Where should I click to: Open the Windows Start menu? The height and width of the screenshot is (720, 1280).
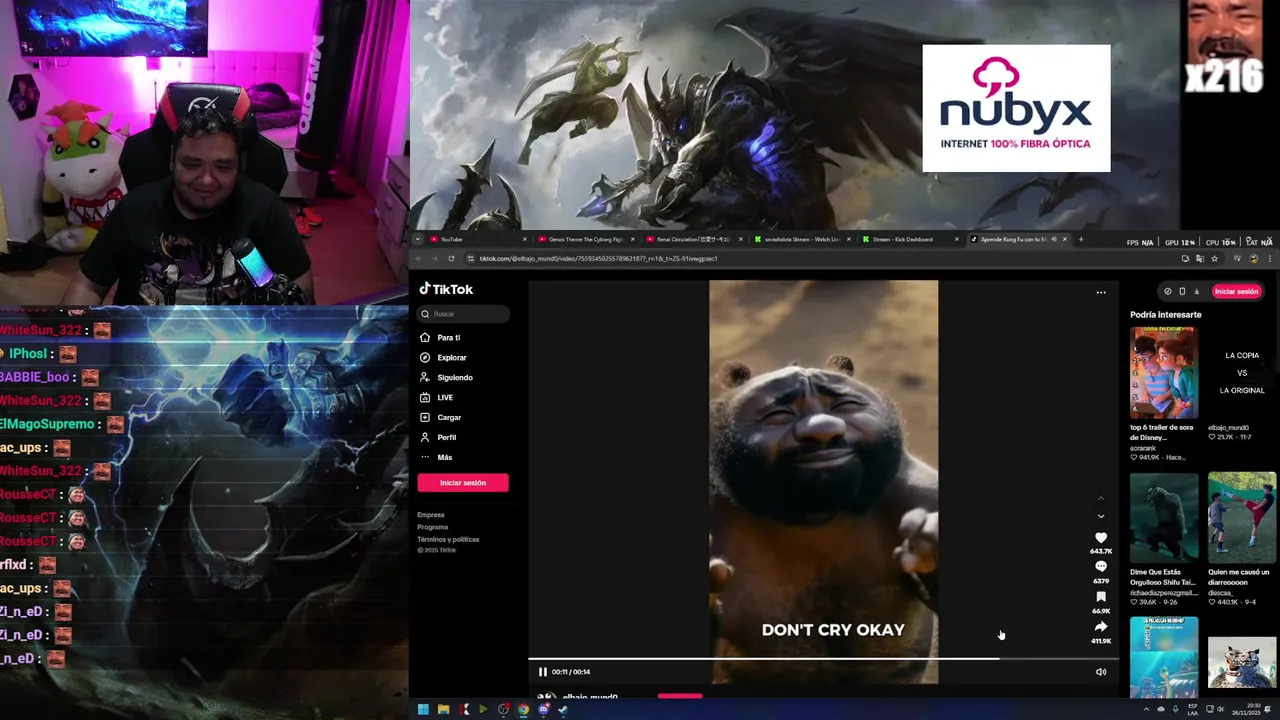pyautogui.click(x=423, y=710)
